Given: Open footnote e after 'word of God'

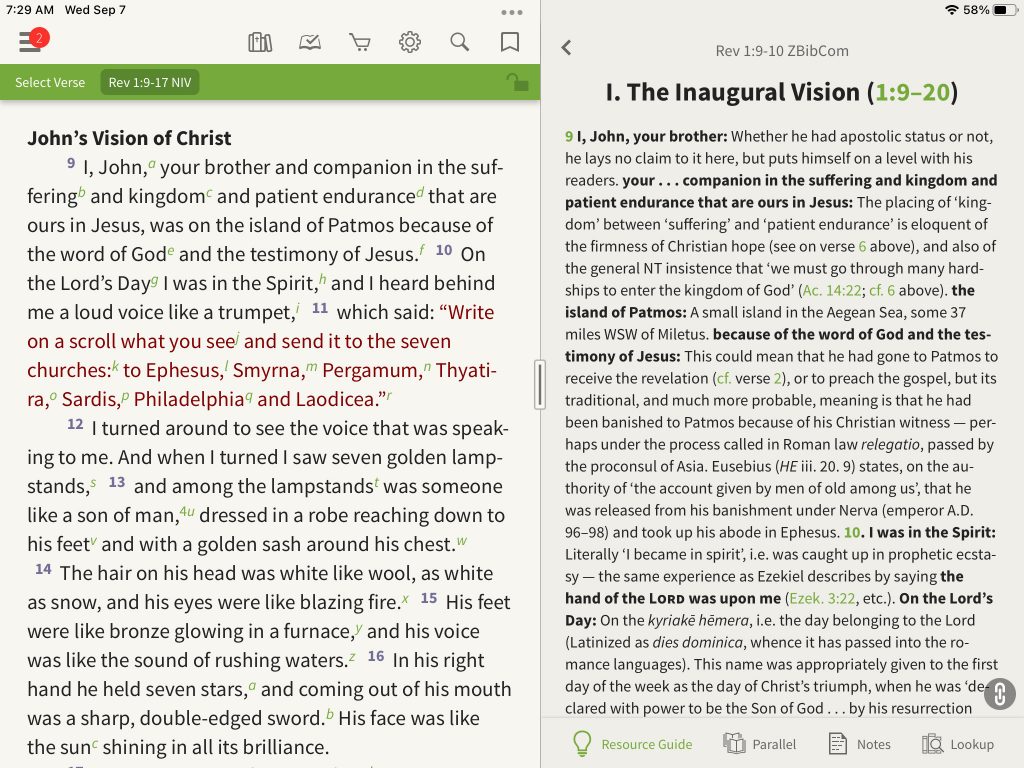Looking at the screenshot, I should (170, 250).
